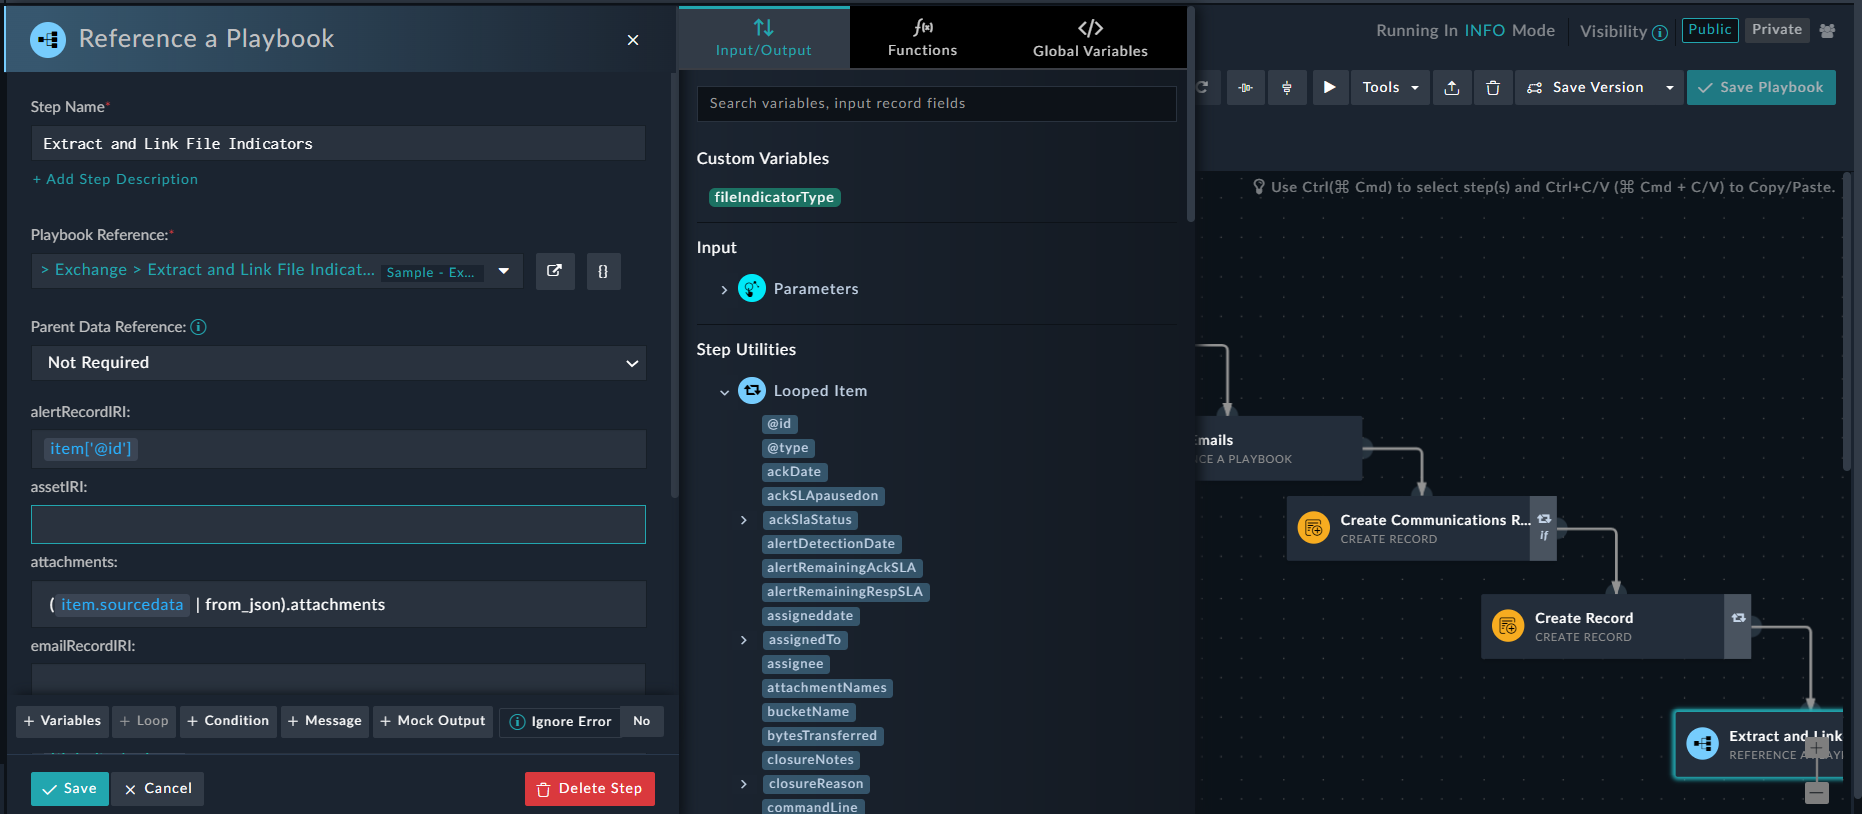This screenshot has height=814, width=1862.
Task: Click the Reference a Playbook header icon
Action: point(48,39)
